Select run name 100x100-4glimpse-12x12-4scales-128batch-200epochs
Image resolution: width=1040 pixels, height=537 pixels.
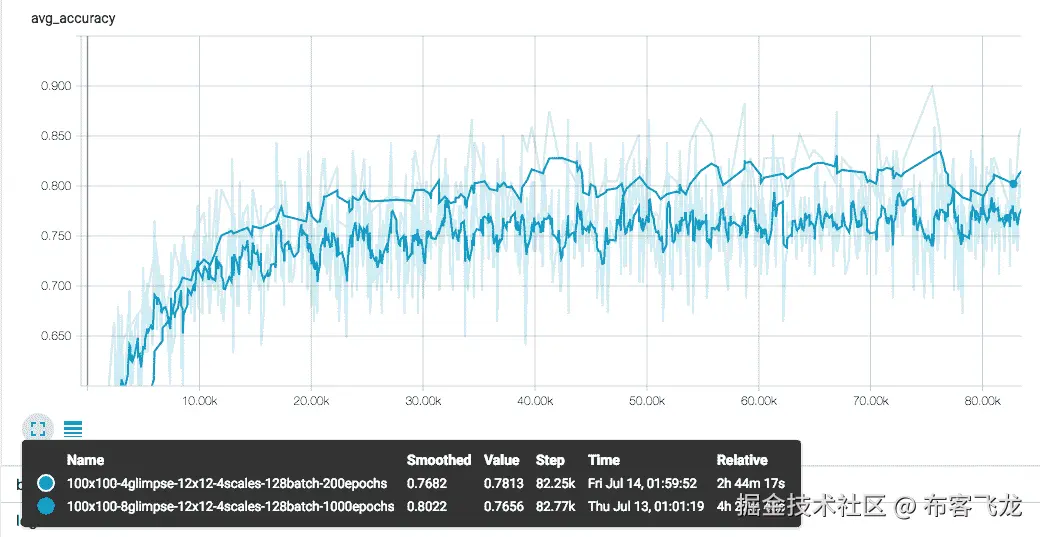coord(227,483)
